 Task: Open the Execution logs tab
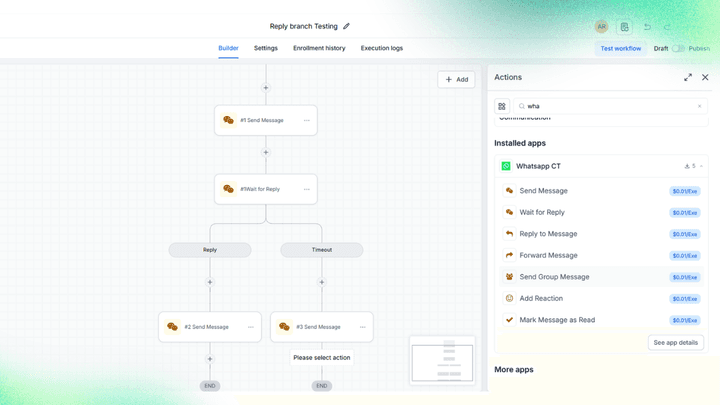[382, 48]
